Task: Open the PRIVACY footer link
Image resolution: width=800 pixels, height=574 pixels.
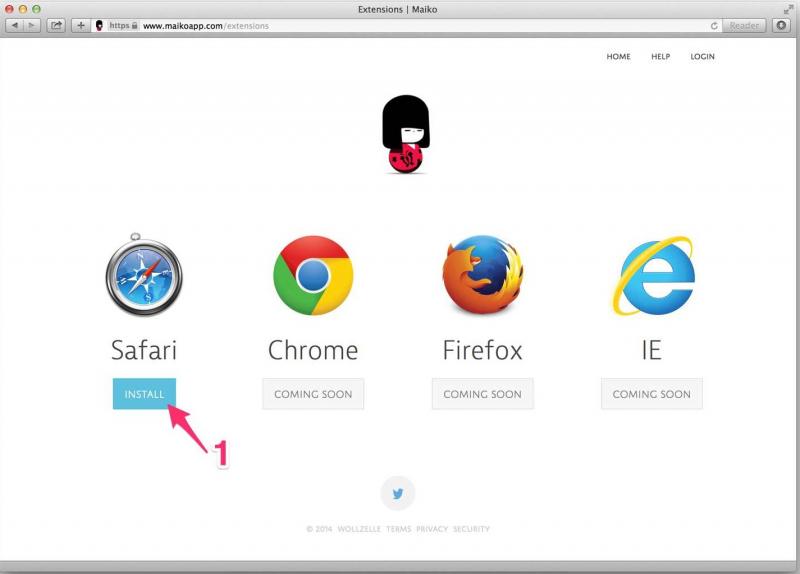Action: tap(432, 529)
